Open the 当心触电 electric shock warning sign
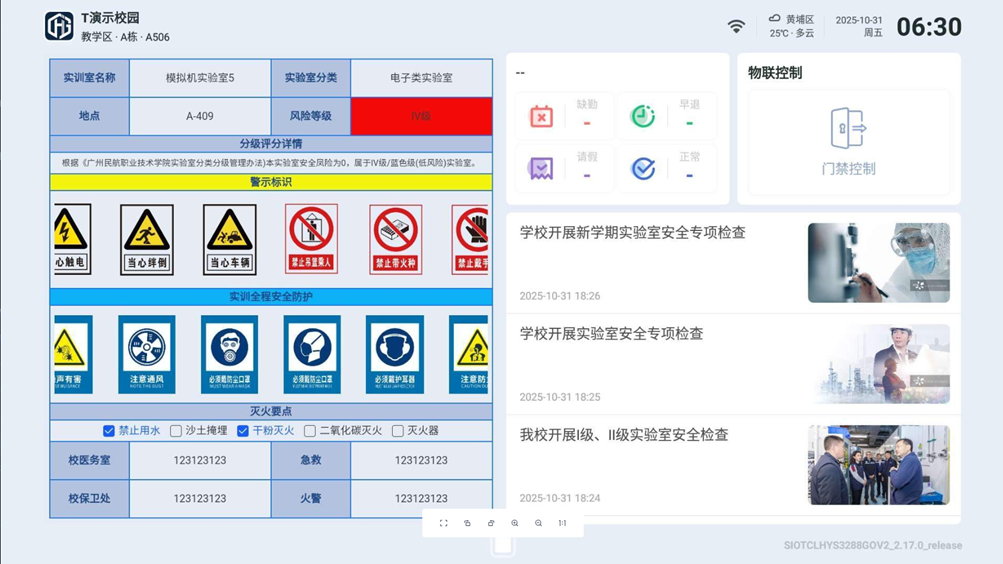This screenshot has width=1003, height=564. (x=72, y=239)
